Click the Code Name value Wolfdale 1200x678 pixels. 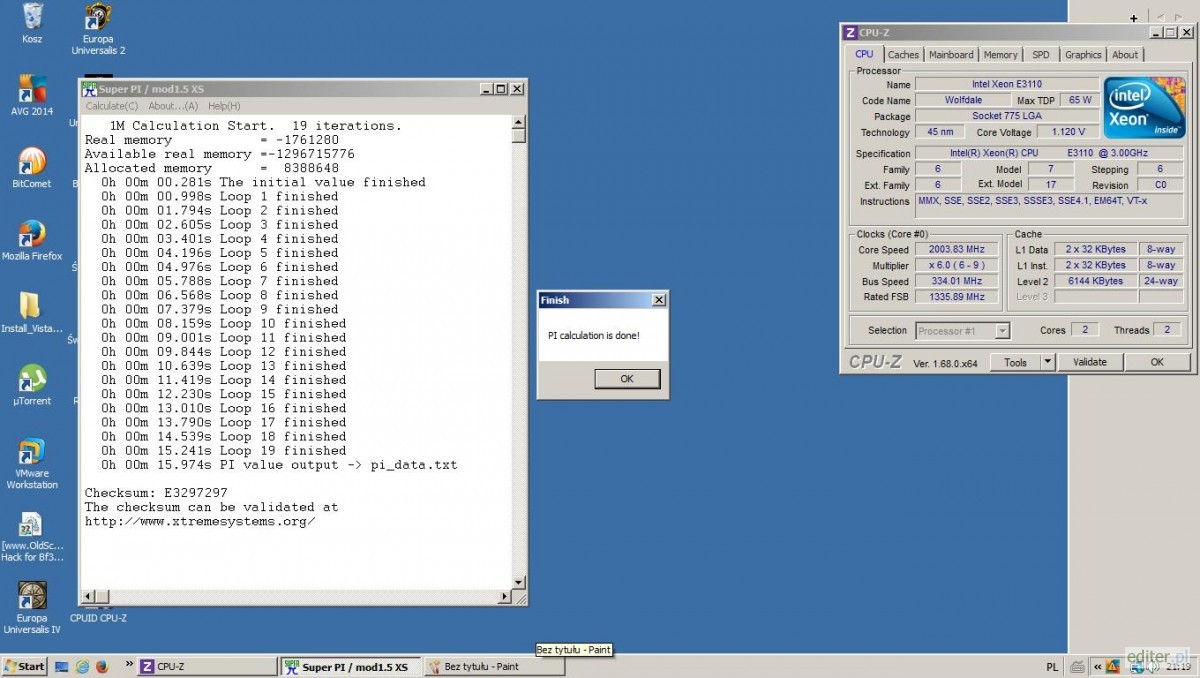(962, 100)
